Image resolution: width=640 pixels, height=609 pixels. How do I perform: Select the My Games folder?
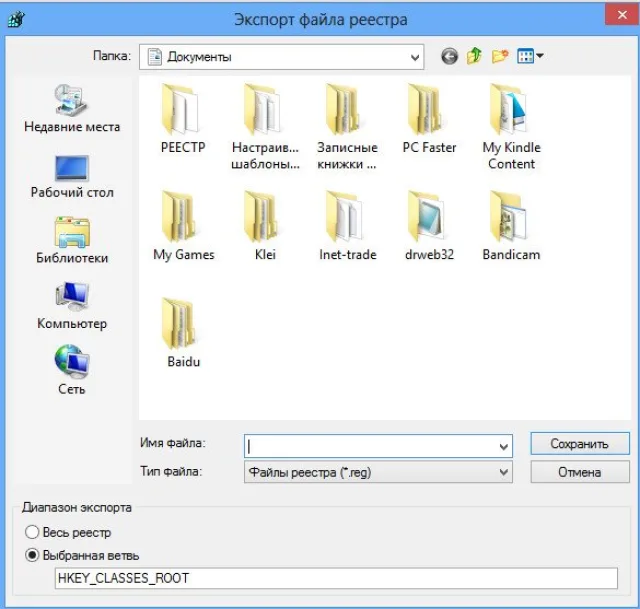(x=184, y=226)
